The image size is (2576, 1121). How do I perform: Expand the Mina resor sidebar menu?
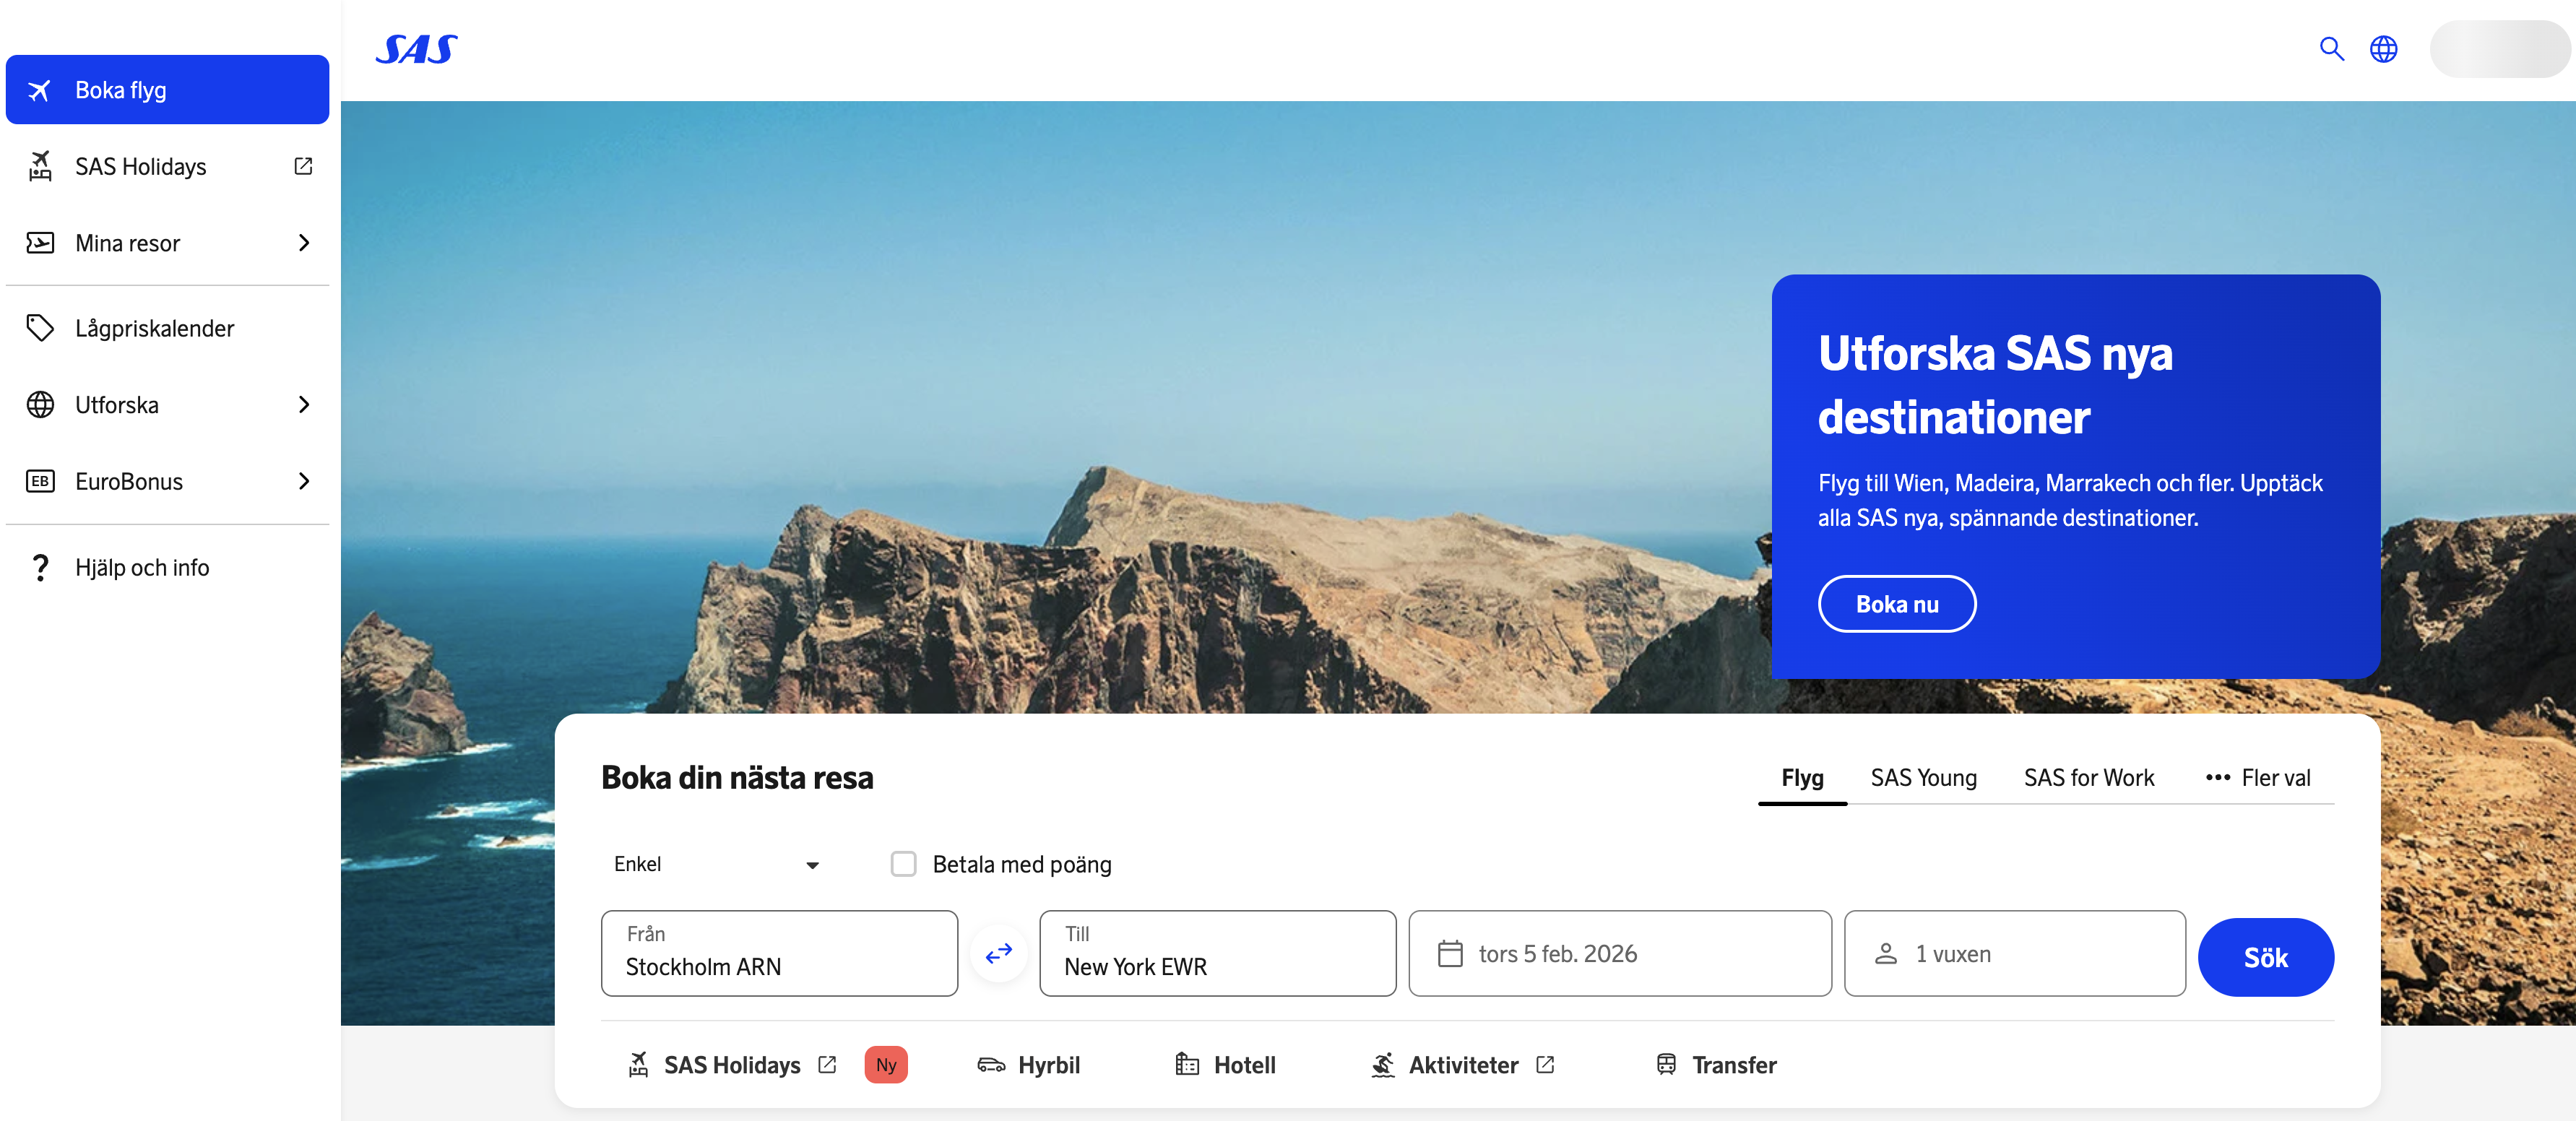304,243
